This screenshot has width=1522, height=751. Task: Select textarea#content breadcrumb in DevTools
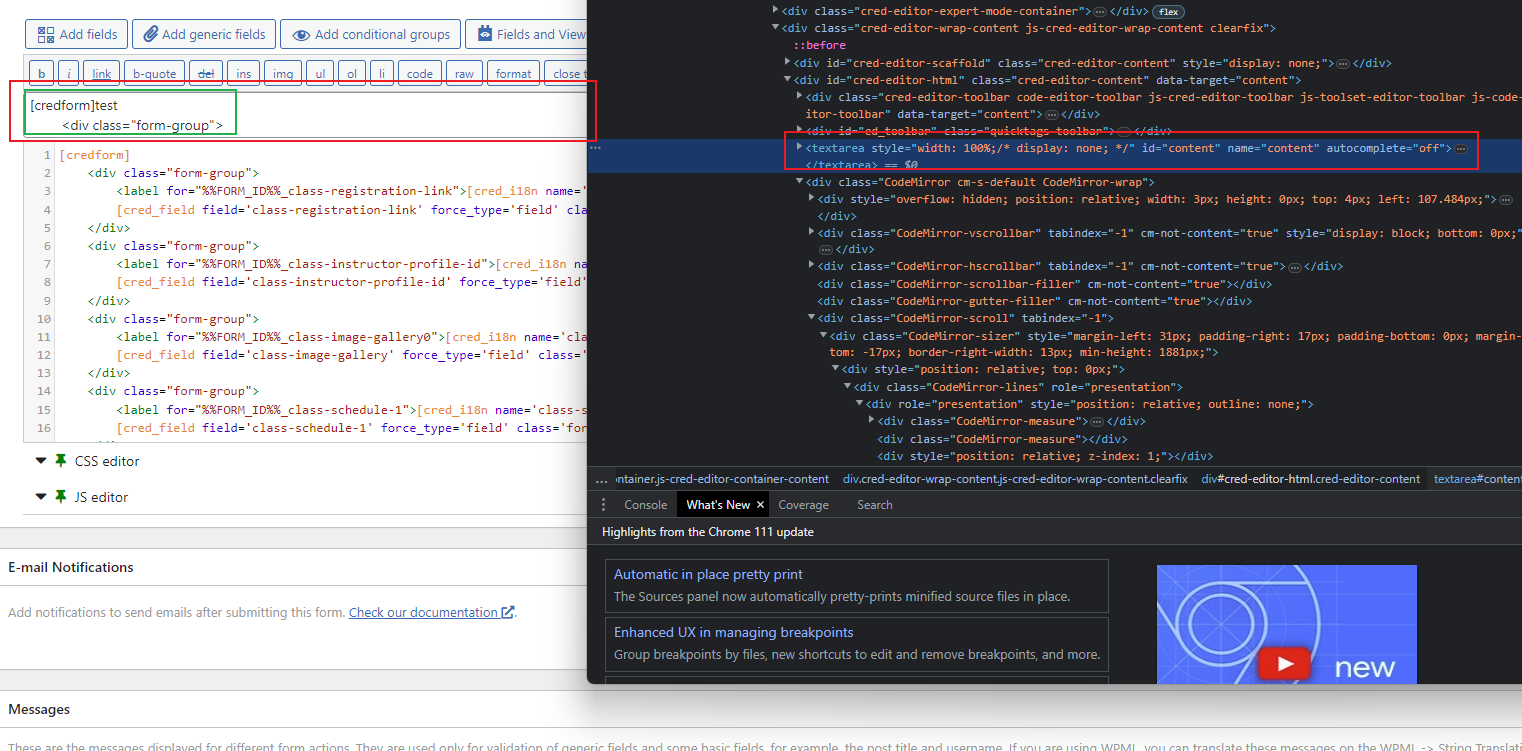point(1478,479)
